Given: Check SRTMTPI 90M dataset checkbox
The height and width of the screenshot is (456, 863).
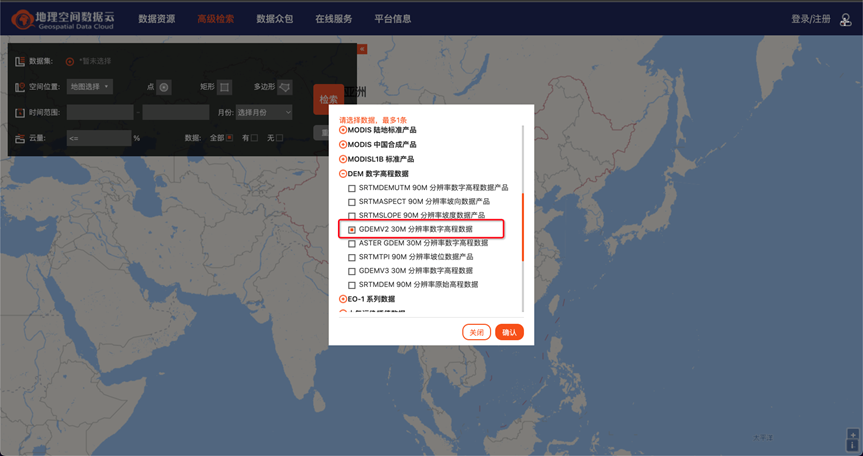Looking at the screenshot, I should click(352, 257).
